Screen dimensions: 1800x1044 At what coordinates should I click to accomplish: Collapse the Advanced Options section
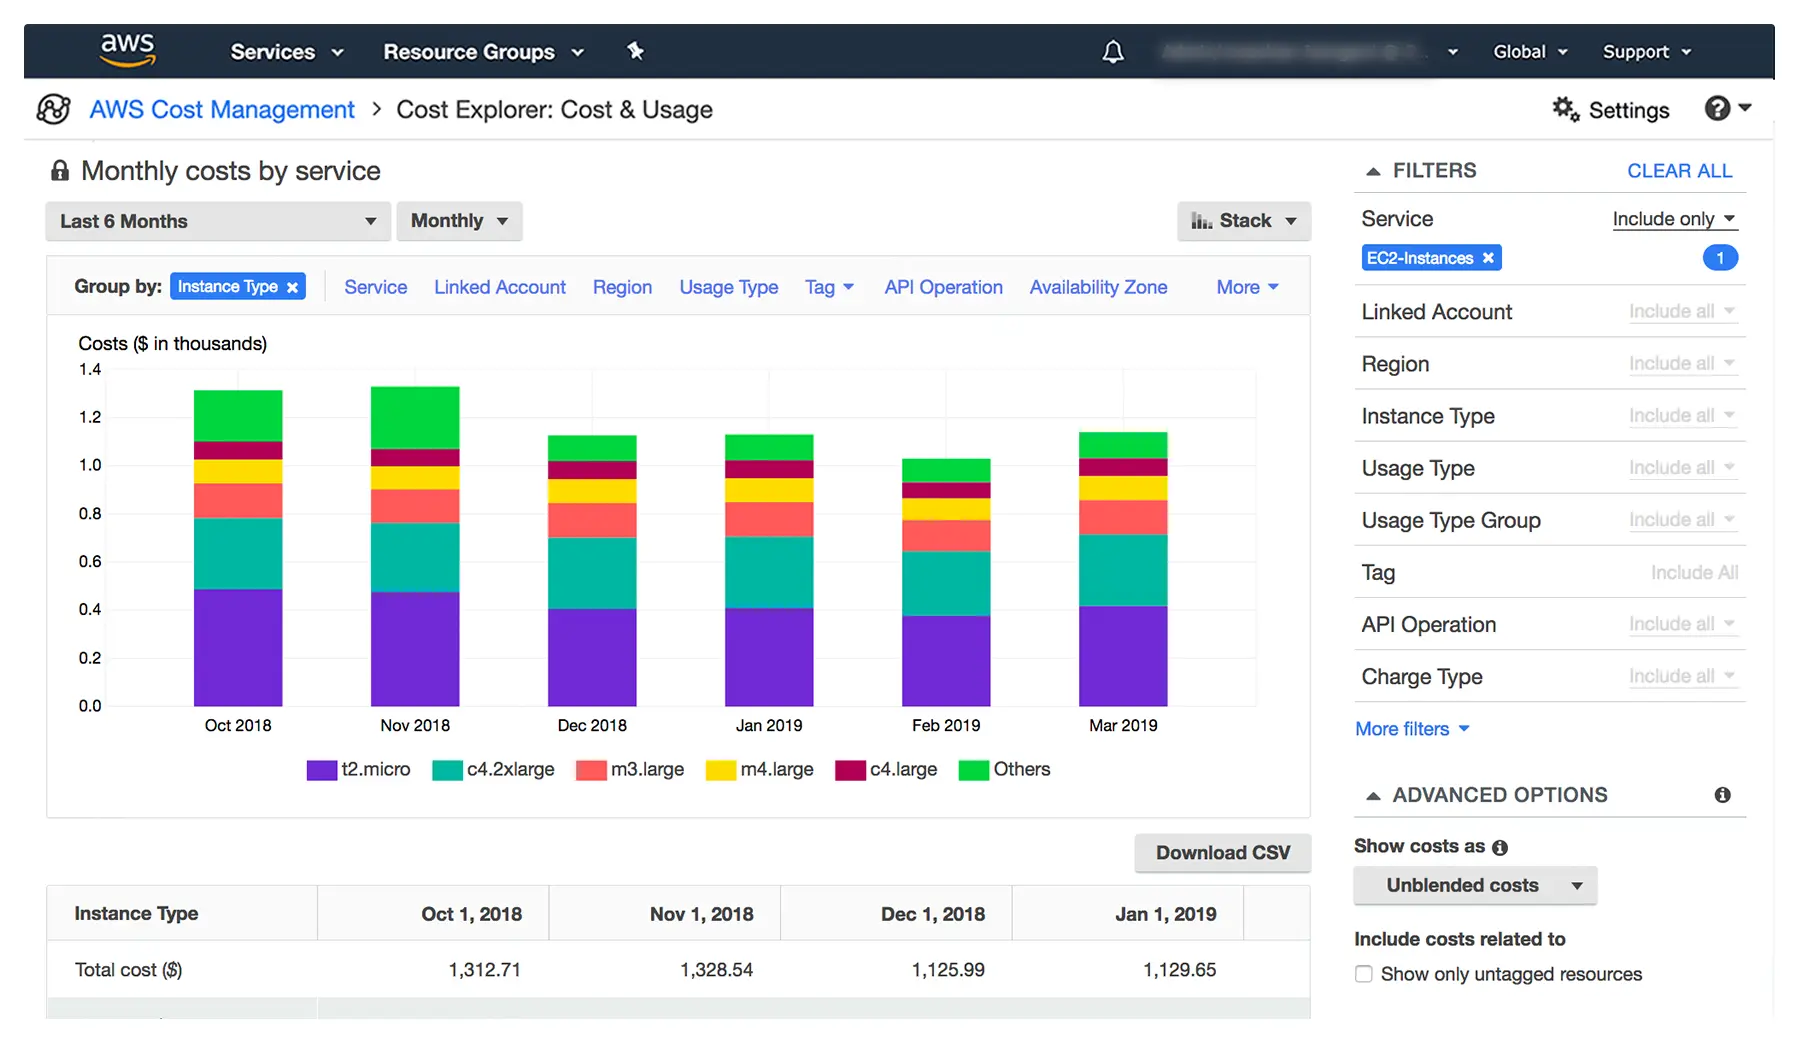1373,796
